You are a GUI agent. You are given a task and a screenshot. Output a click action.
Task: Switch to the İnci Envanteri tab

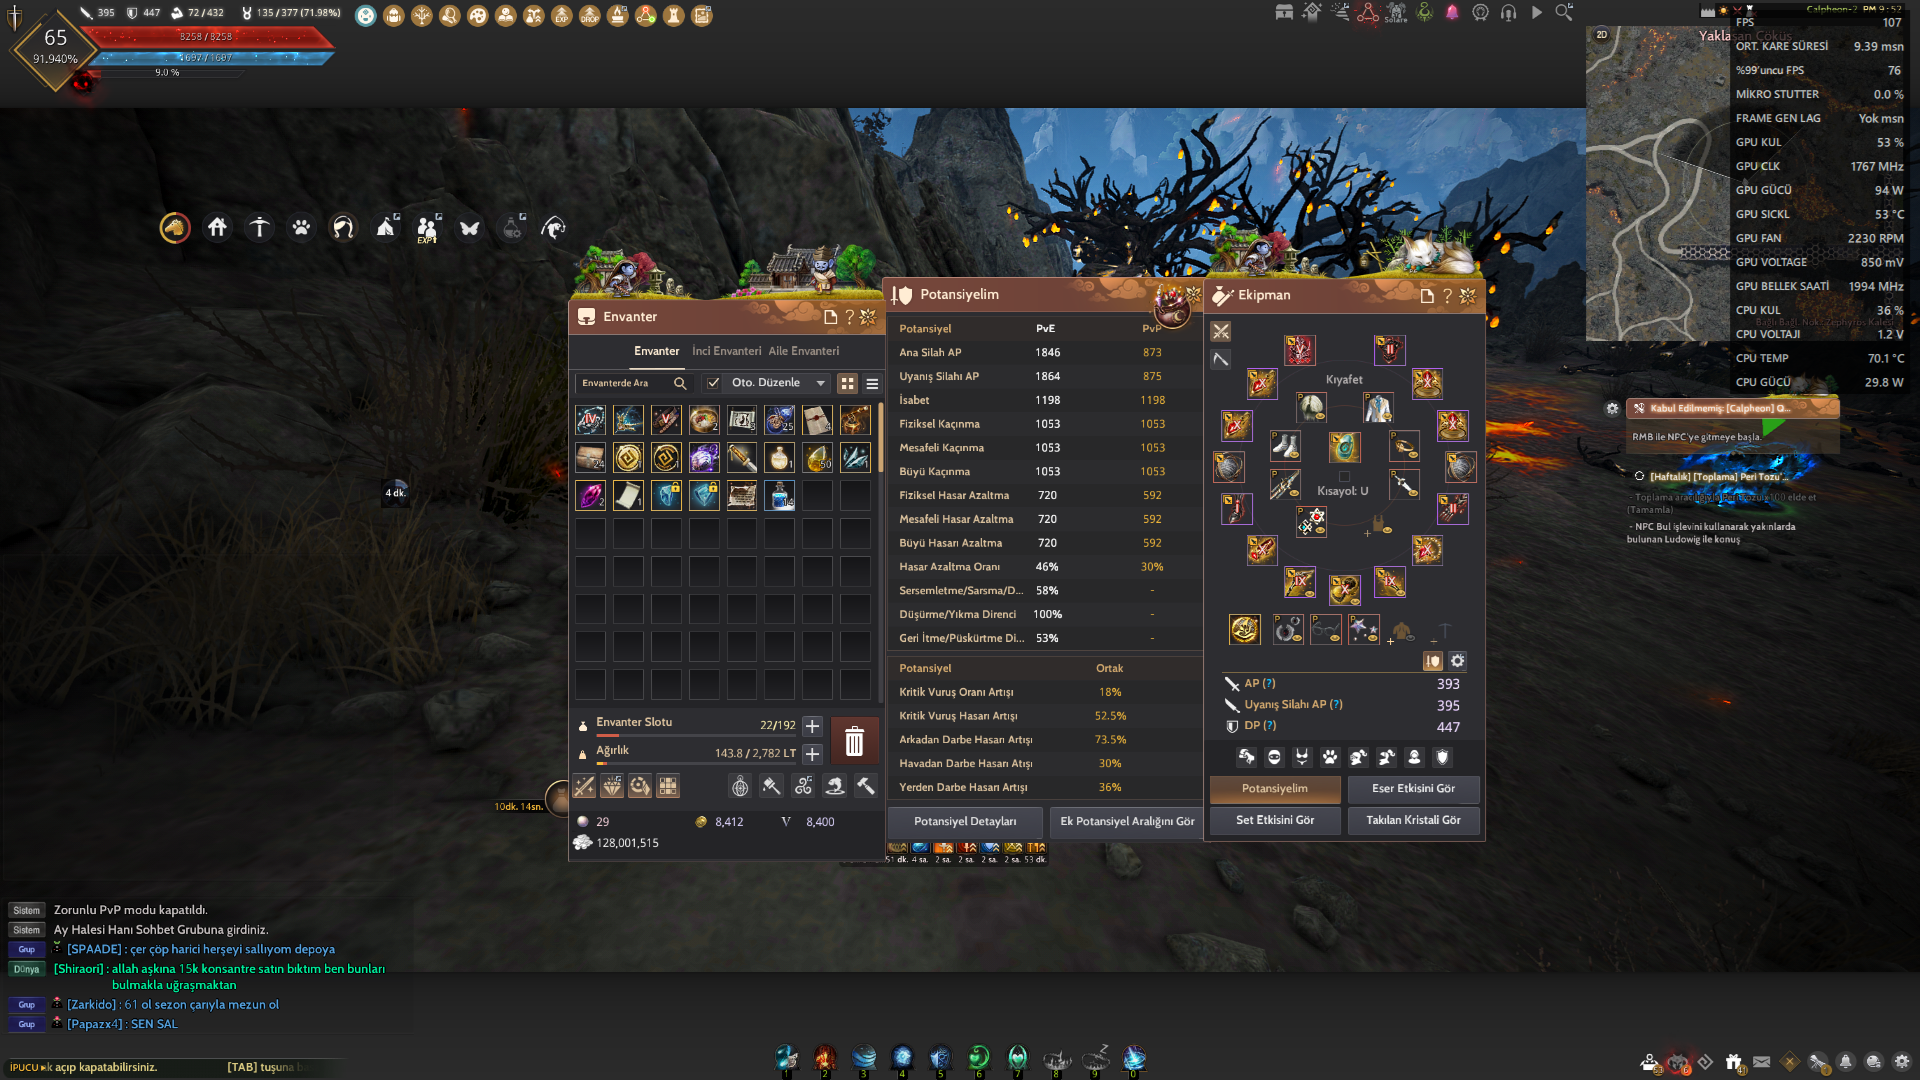tap(726, 351)
